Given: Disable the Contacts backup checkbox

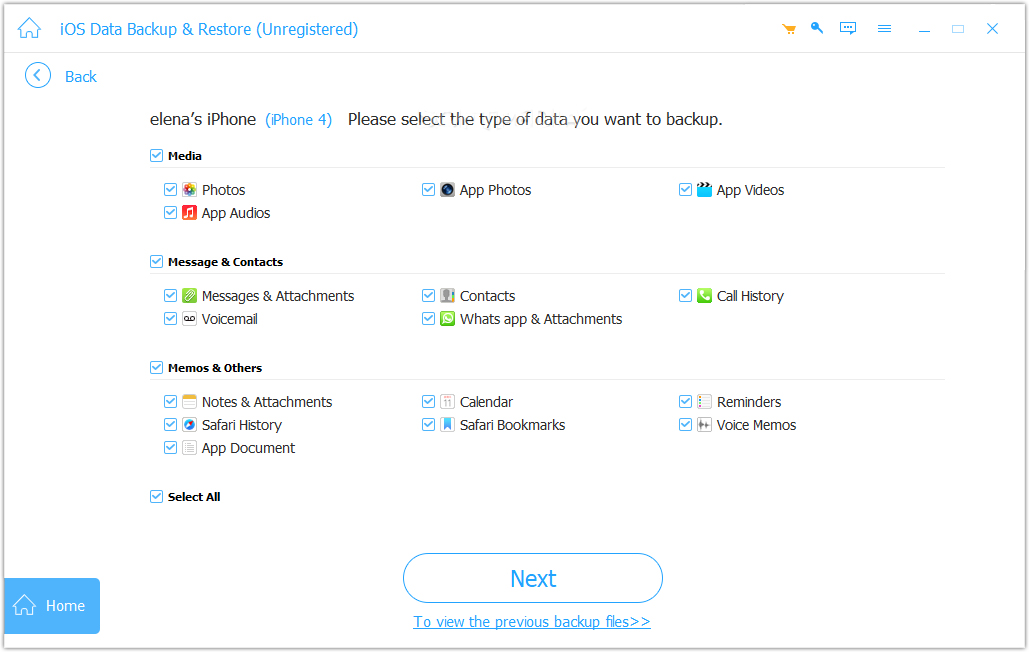Looking at the screenshot, I should pos(429,296).
